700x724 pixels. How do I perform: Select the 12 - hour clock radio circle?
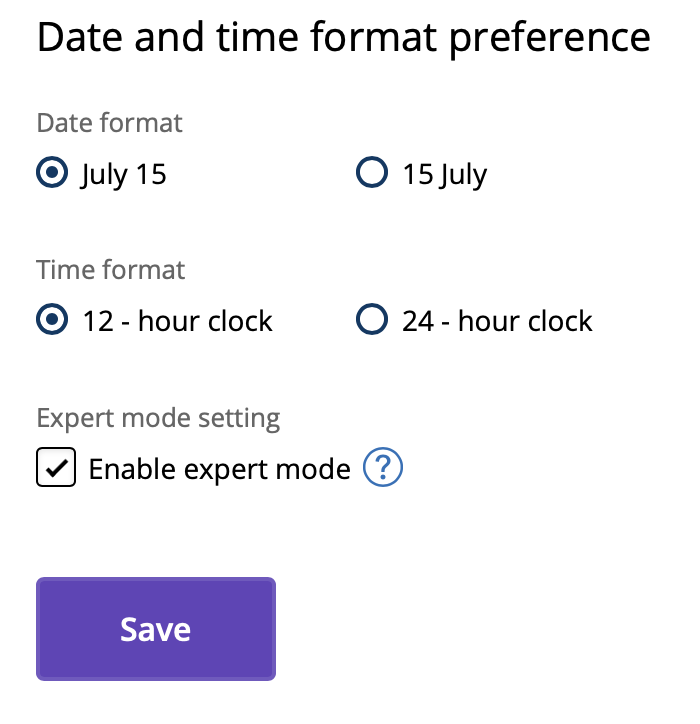pyautogui.click(x=52, y=319)
